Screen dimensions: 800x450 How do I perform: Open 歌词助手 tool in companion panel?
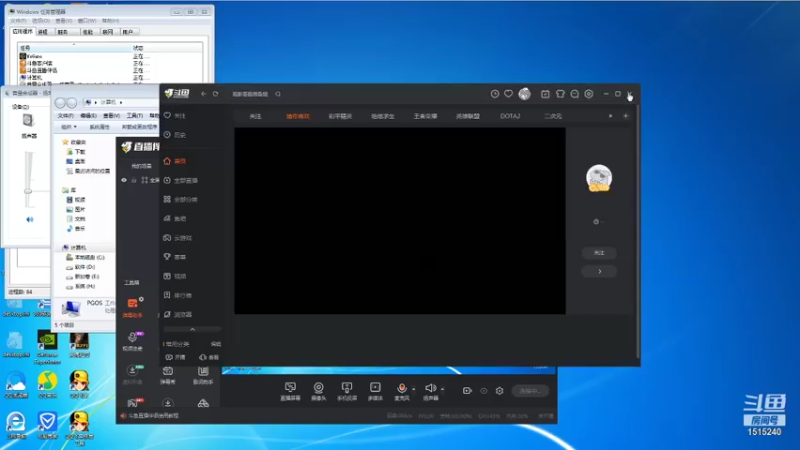(x=203, y=375)
